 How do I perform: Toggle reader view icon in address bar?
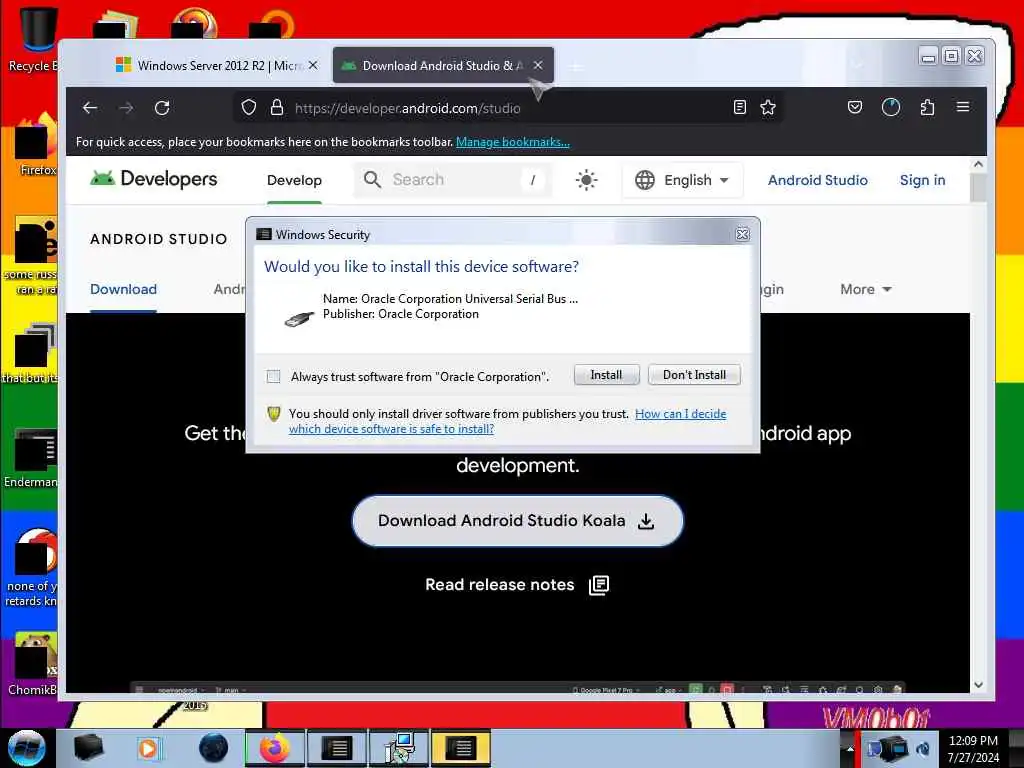click(x=739, y=107)
